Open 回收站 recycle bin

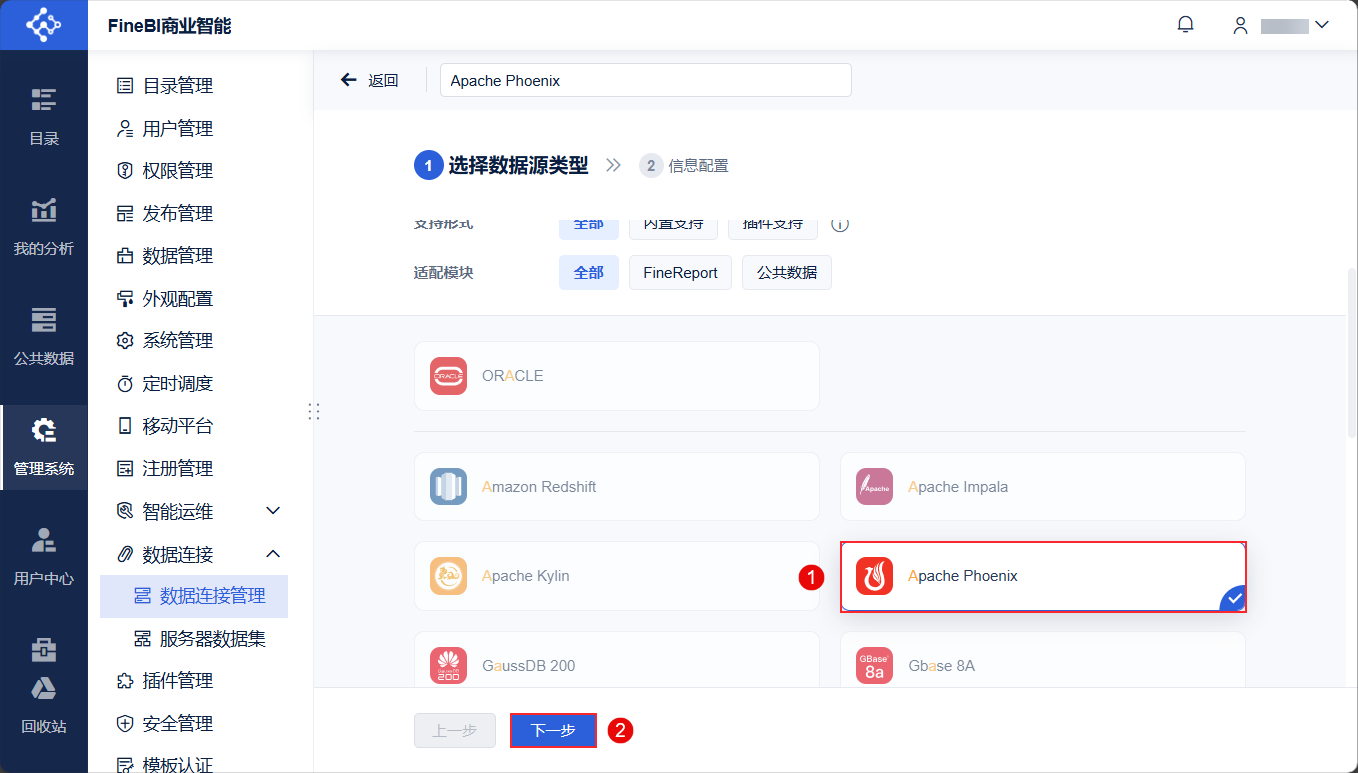point(44,707)
